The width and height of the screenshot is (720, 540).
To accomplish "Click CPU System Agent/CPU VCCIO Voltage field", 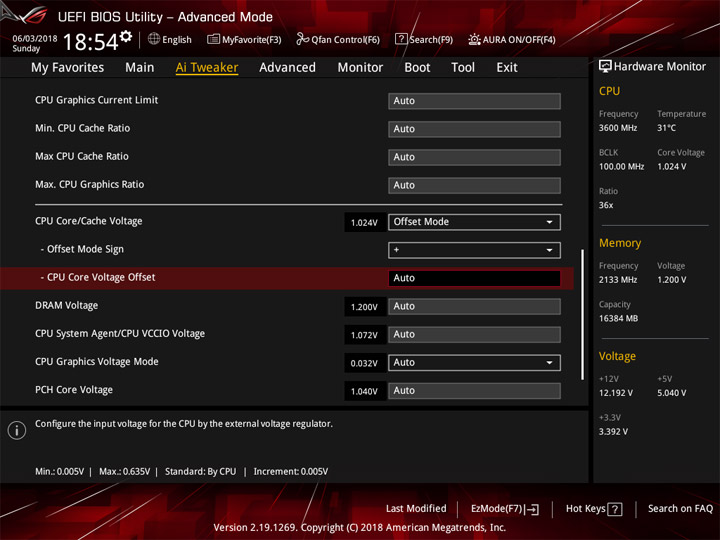I will click(x=474, y=334).
